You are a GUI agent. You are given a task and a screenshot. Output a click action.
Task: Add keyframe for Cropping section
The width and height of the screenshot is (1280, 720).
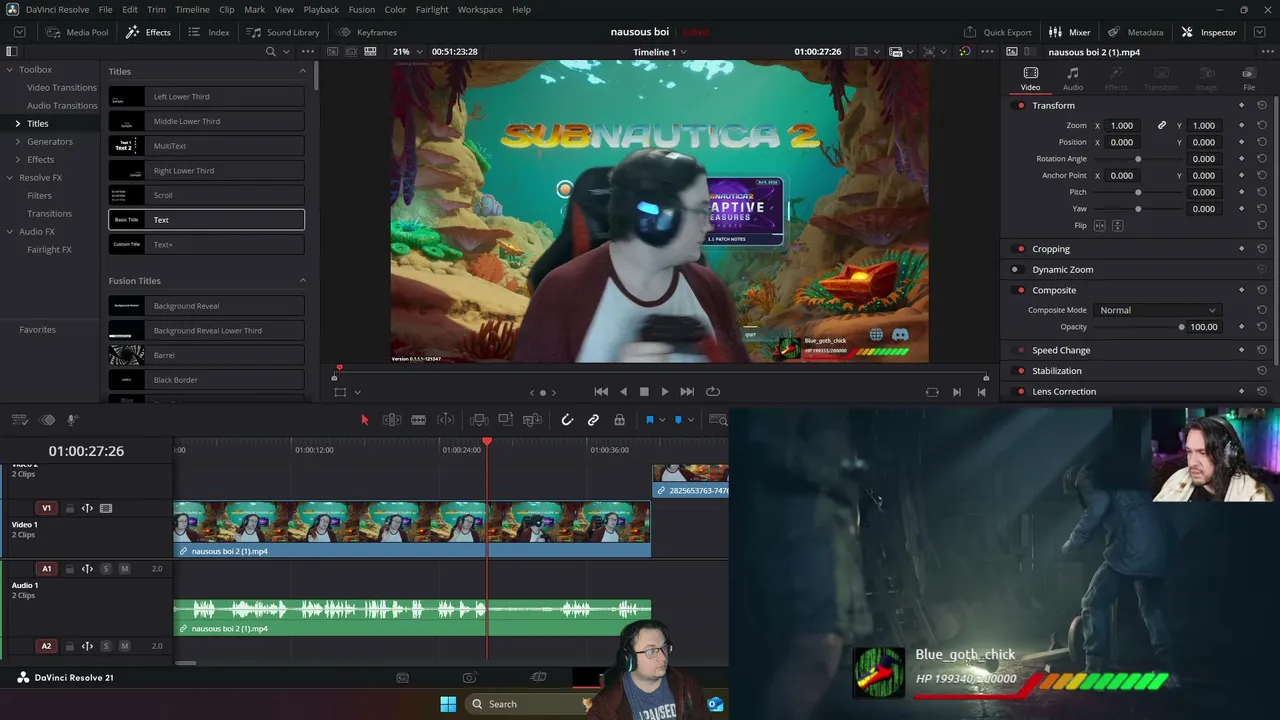(1242, 249)
